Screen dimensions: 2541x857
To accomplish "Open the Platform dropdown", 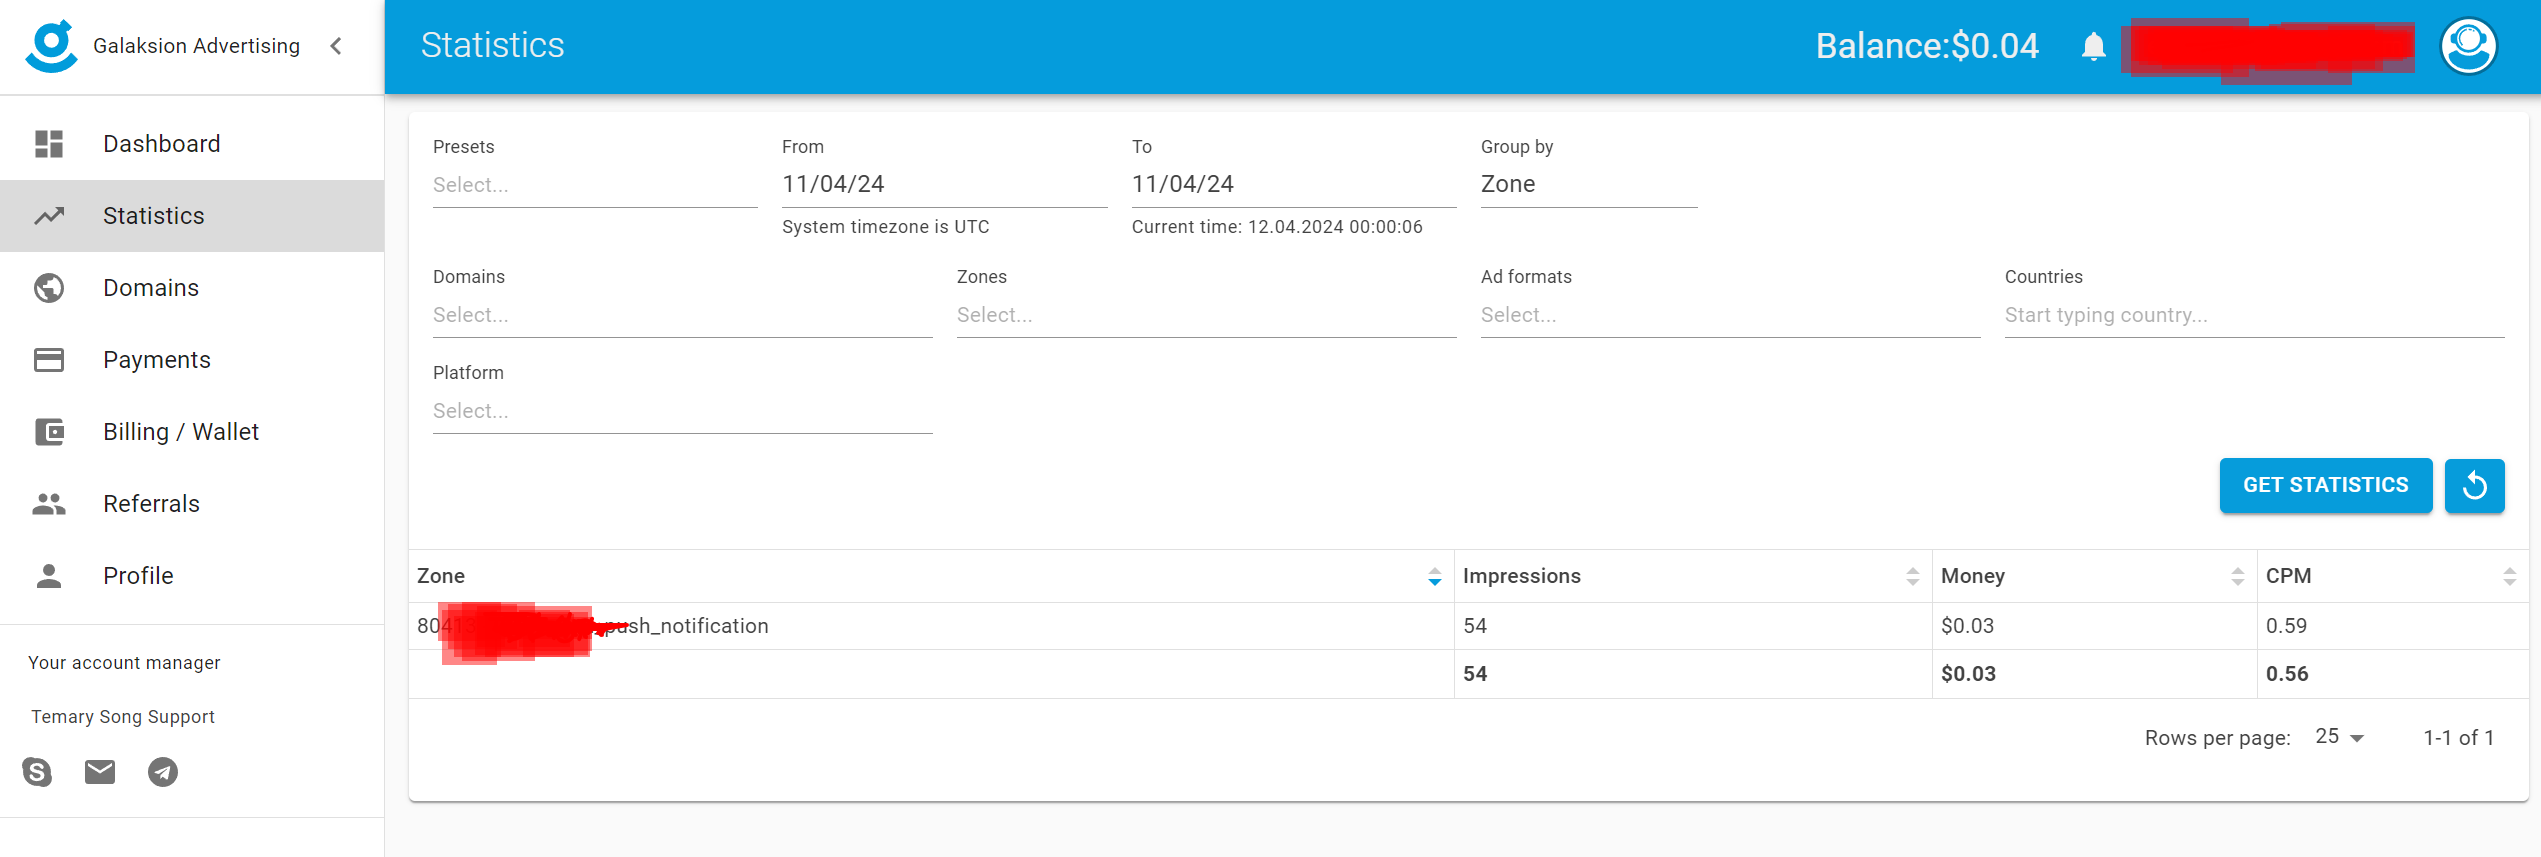I will pos(683,411).
